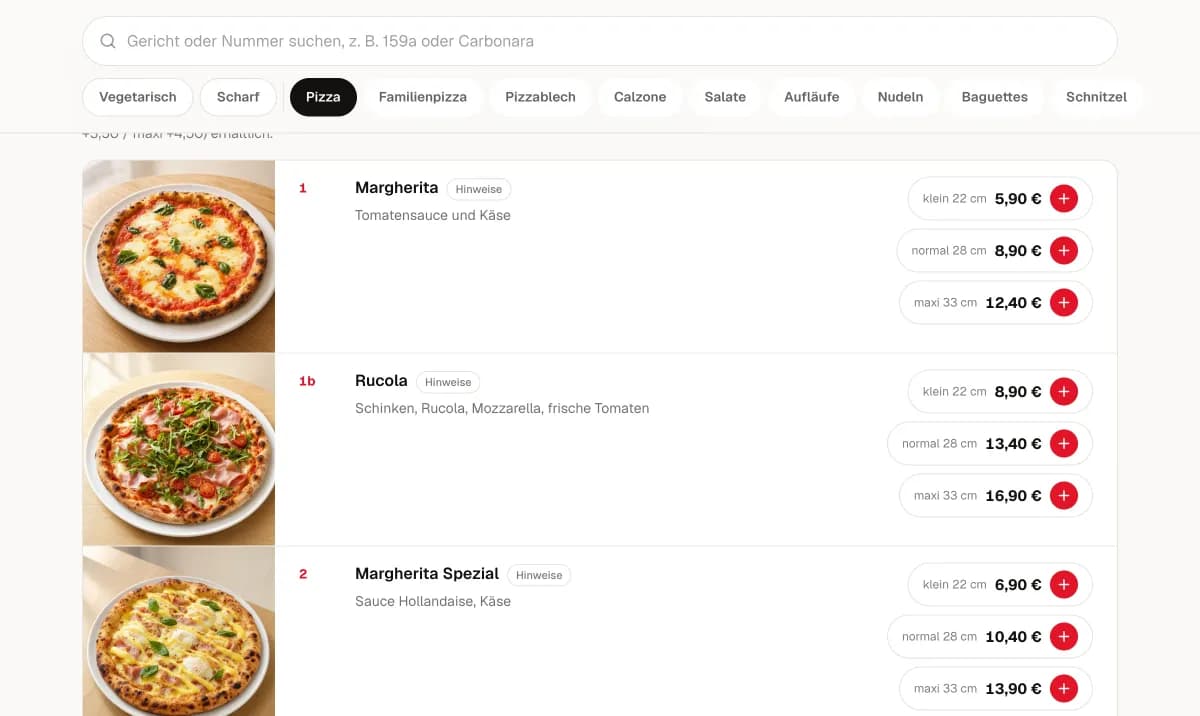Add Margherita Spezial klein 22 cm to cart
This screenshot has width=1200, height=716.
pyautogui.click(x=1064, y=585)
